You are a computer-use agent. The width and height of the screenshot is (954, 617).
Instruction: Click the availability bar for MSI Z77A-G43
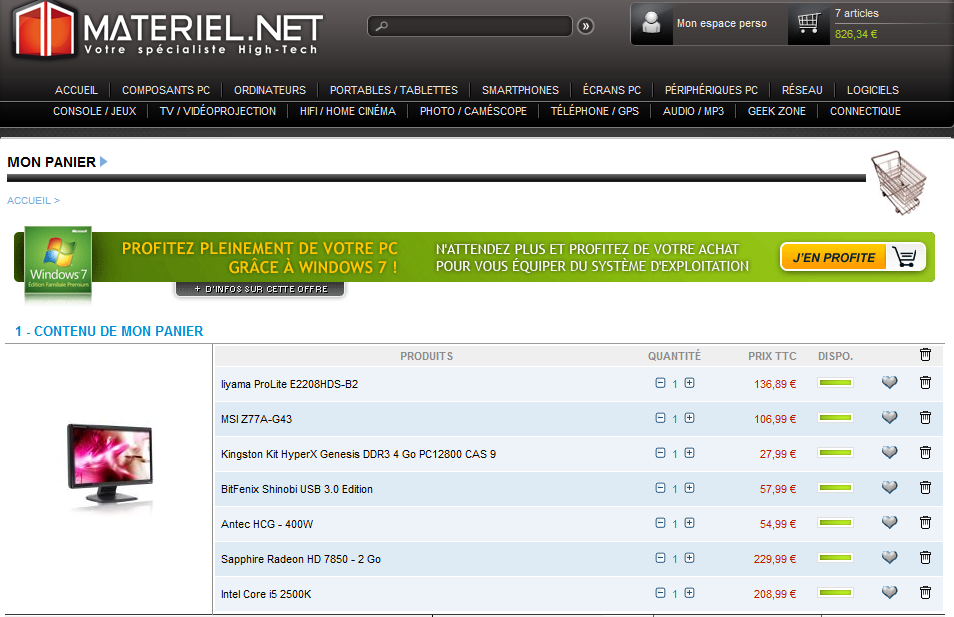click(x=835, y=418)
